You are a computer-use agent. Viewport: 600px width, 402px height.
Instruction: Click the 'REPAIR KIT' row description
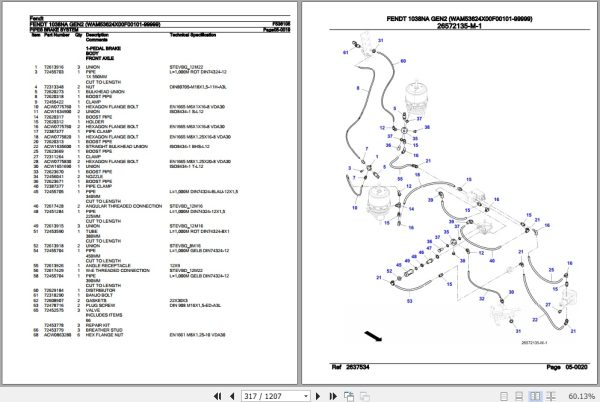coord(98,325)
